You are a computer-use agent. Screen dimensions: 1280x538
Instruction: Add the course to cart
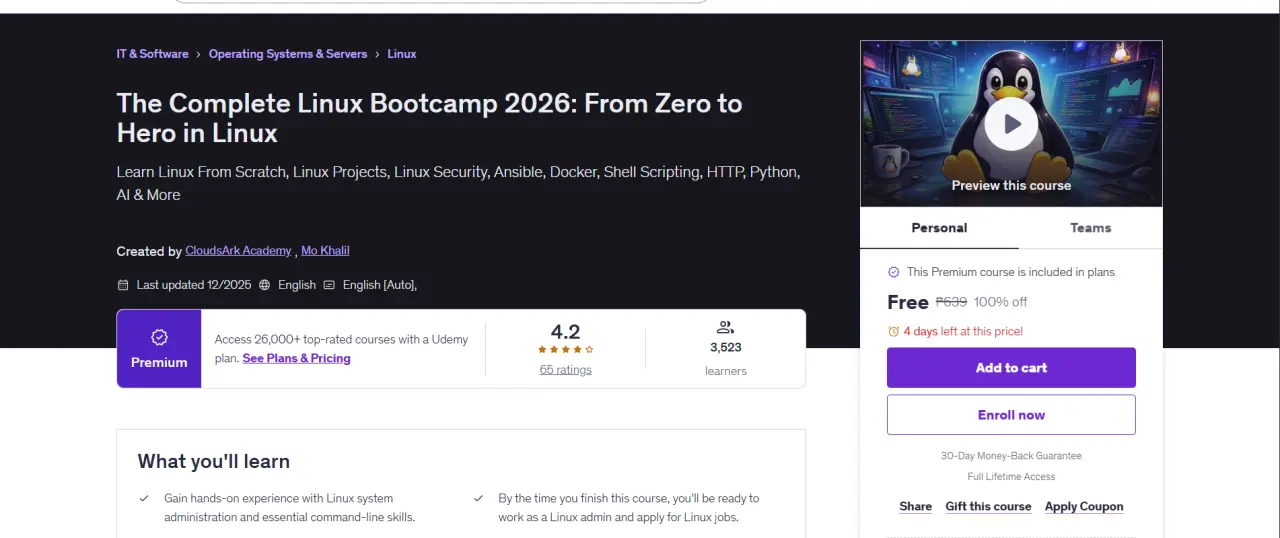tap(1011, 368)
